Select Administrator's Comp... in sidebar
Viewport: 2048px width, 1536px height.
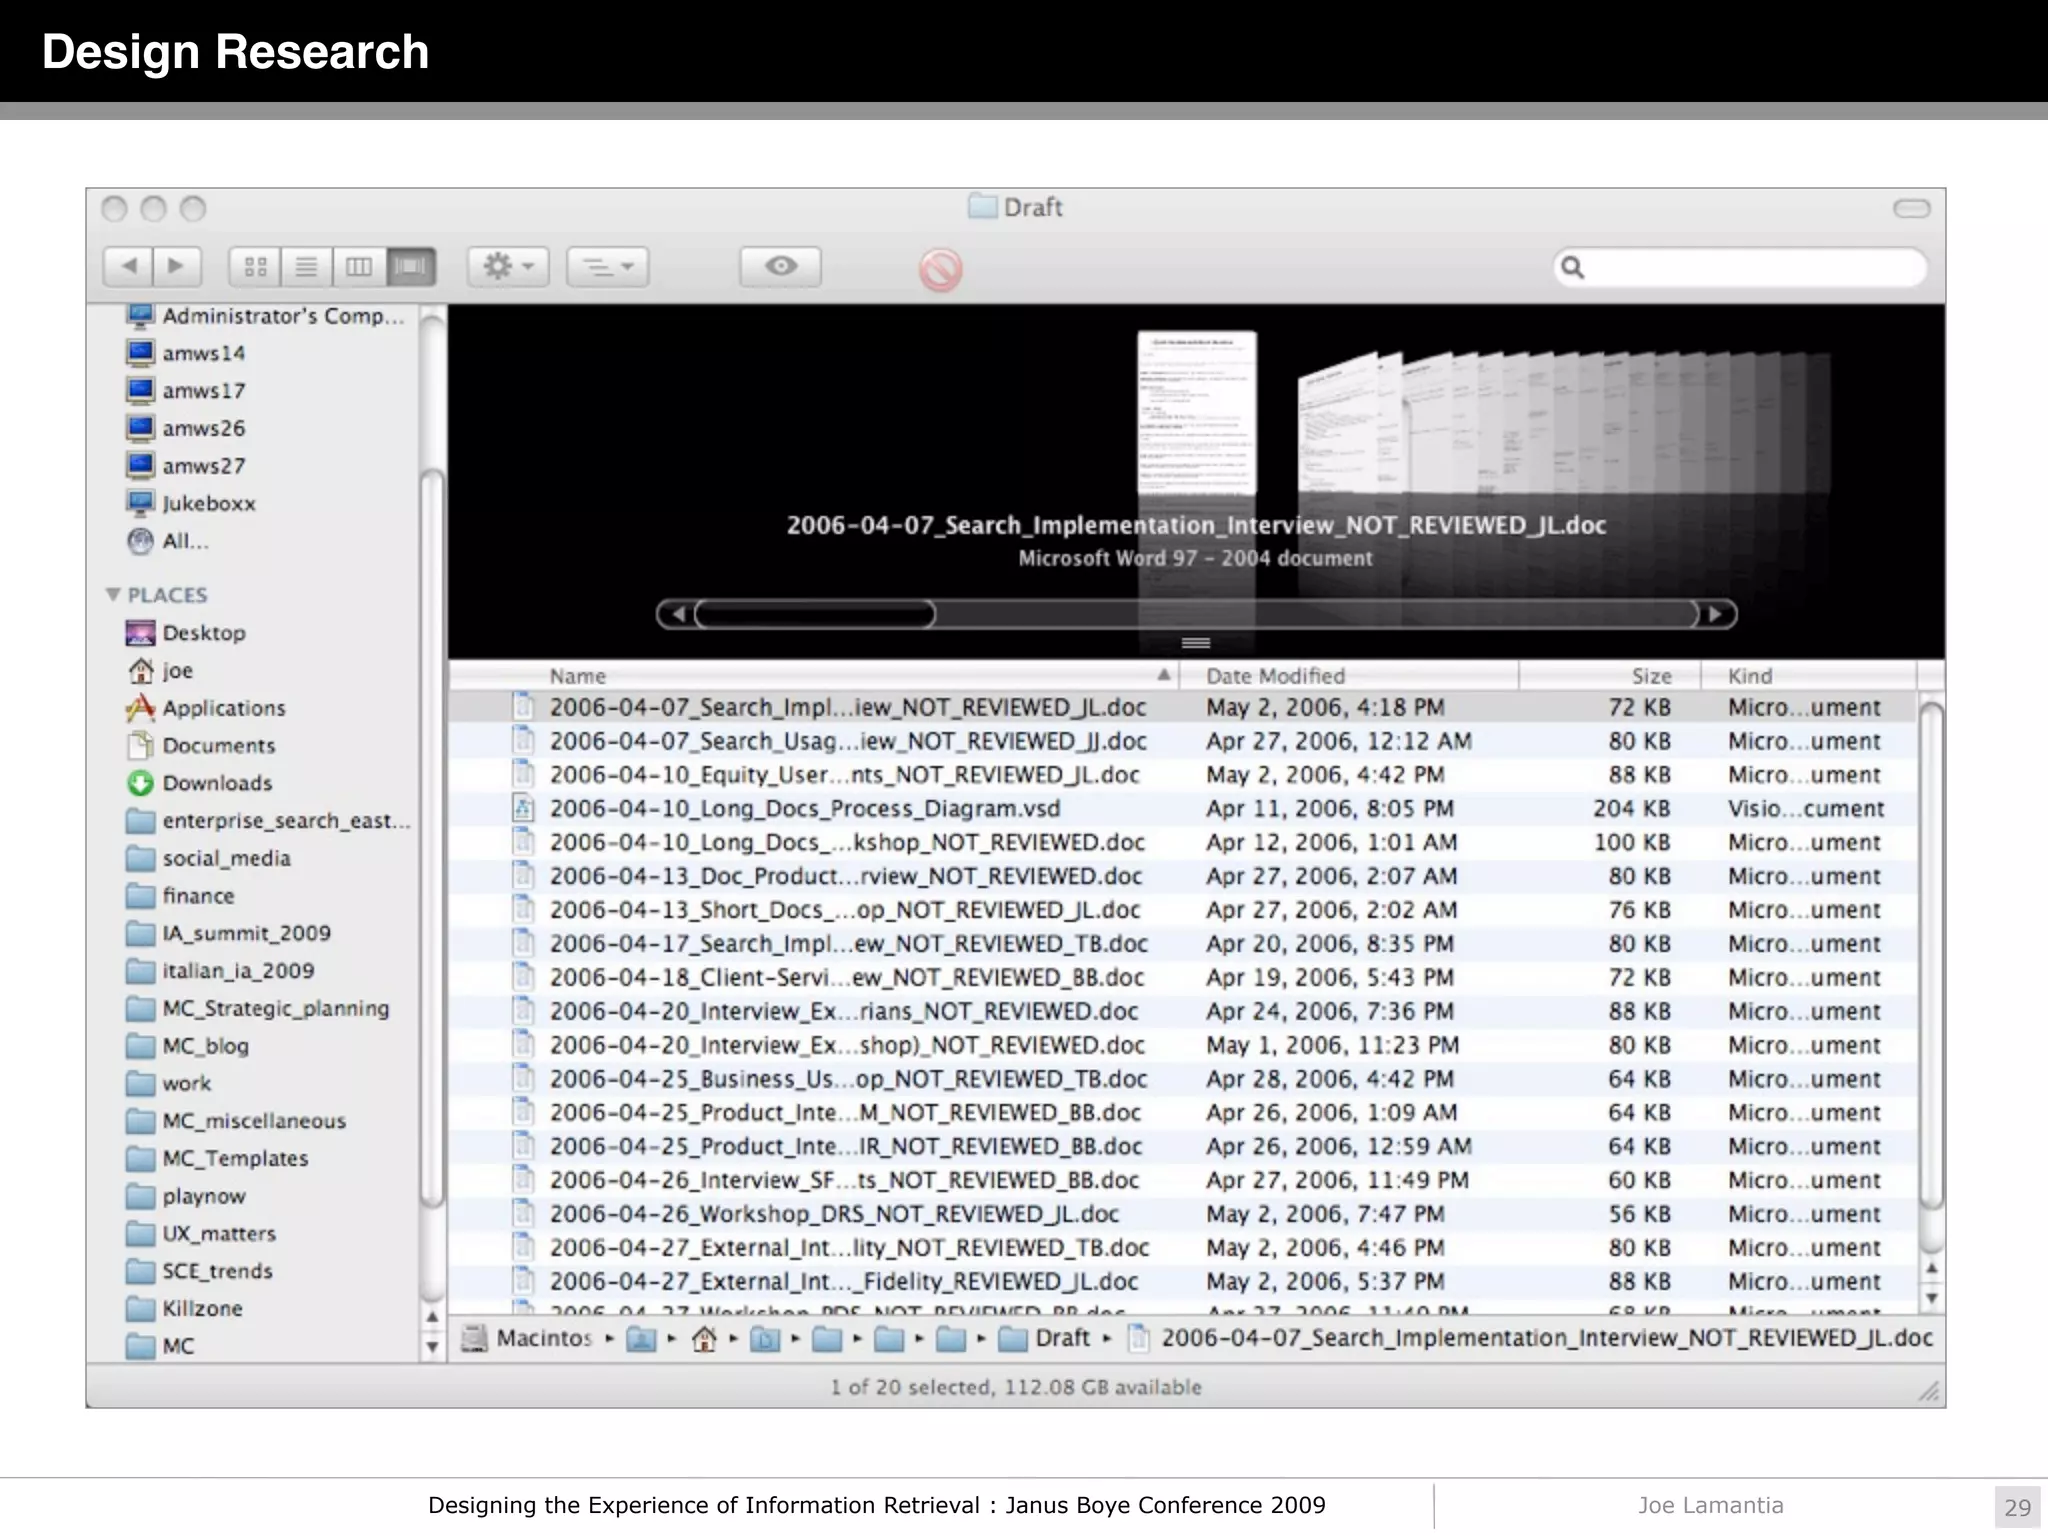coord(265,316)
